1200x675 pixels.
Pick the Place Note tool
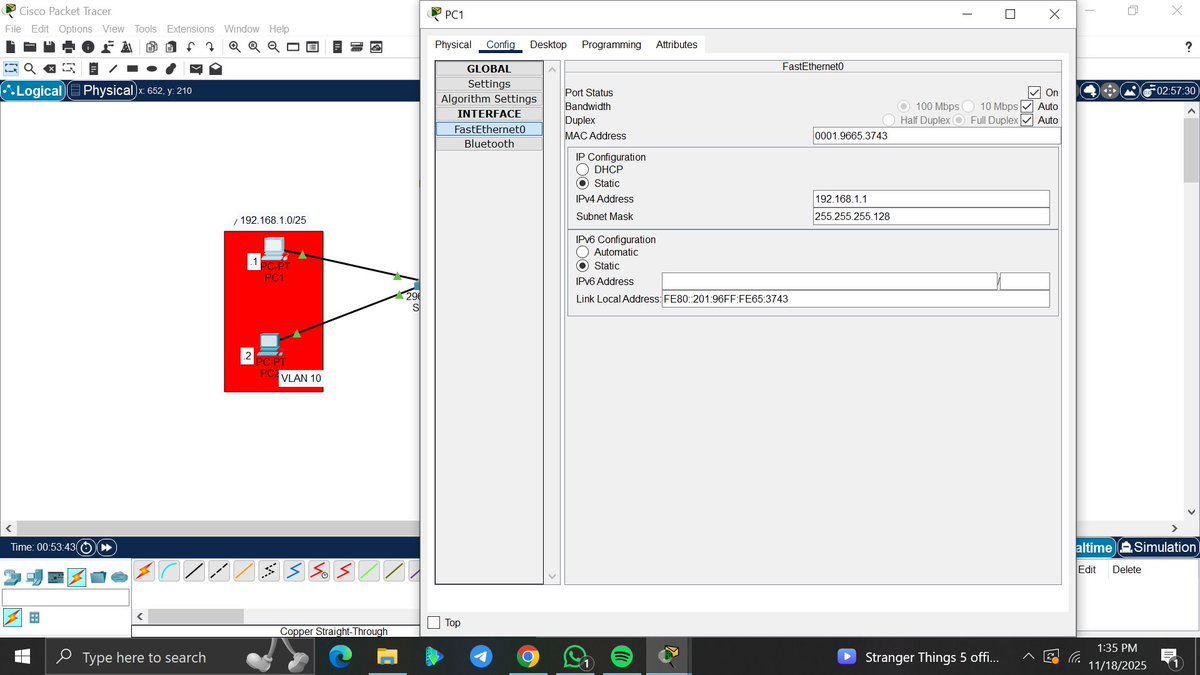click(93, 68)
